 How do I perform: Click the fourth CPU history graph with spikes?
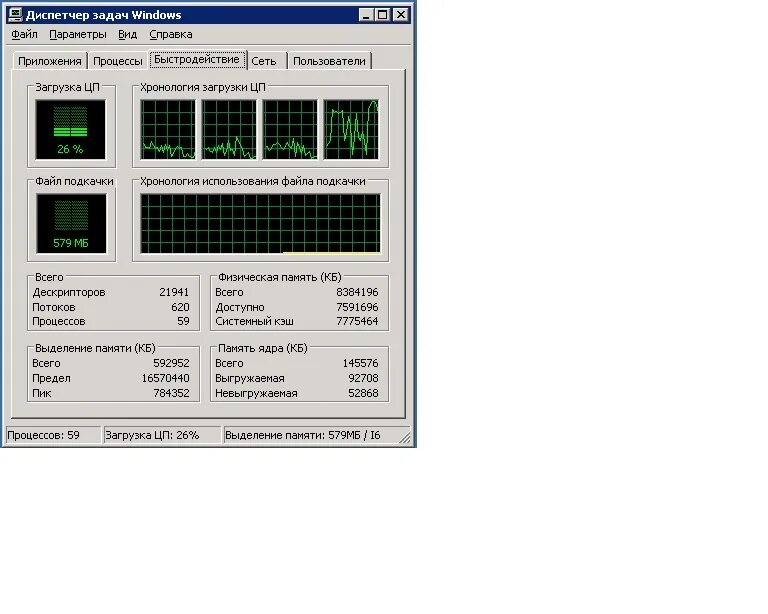point(351,130)
